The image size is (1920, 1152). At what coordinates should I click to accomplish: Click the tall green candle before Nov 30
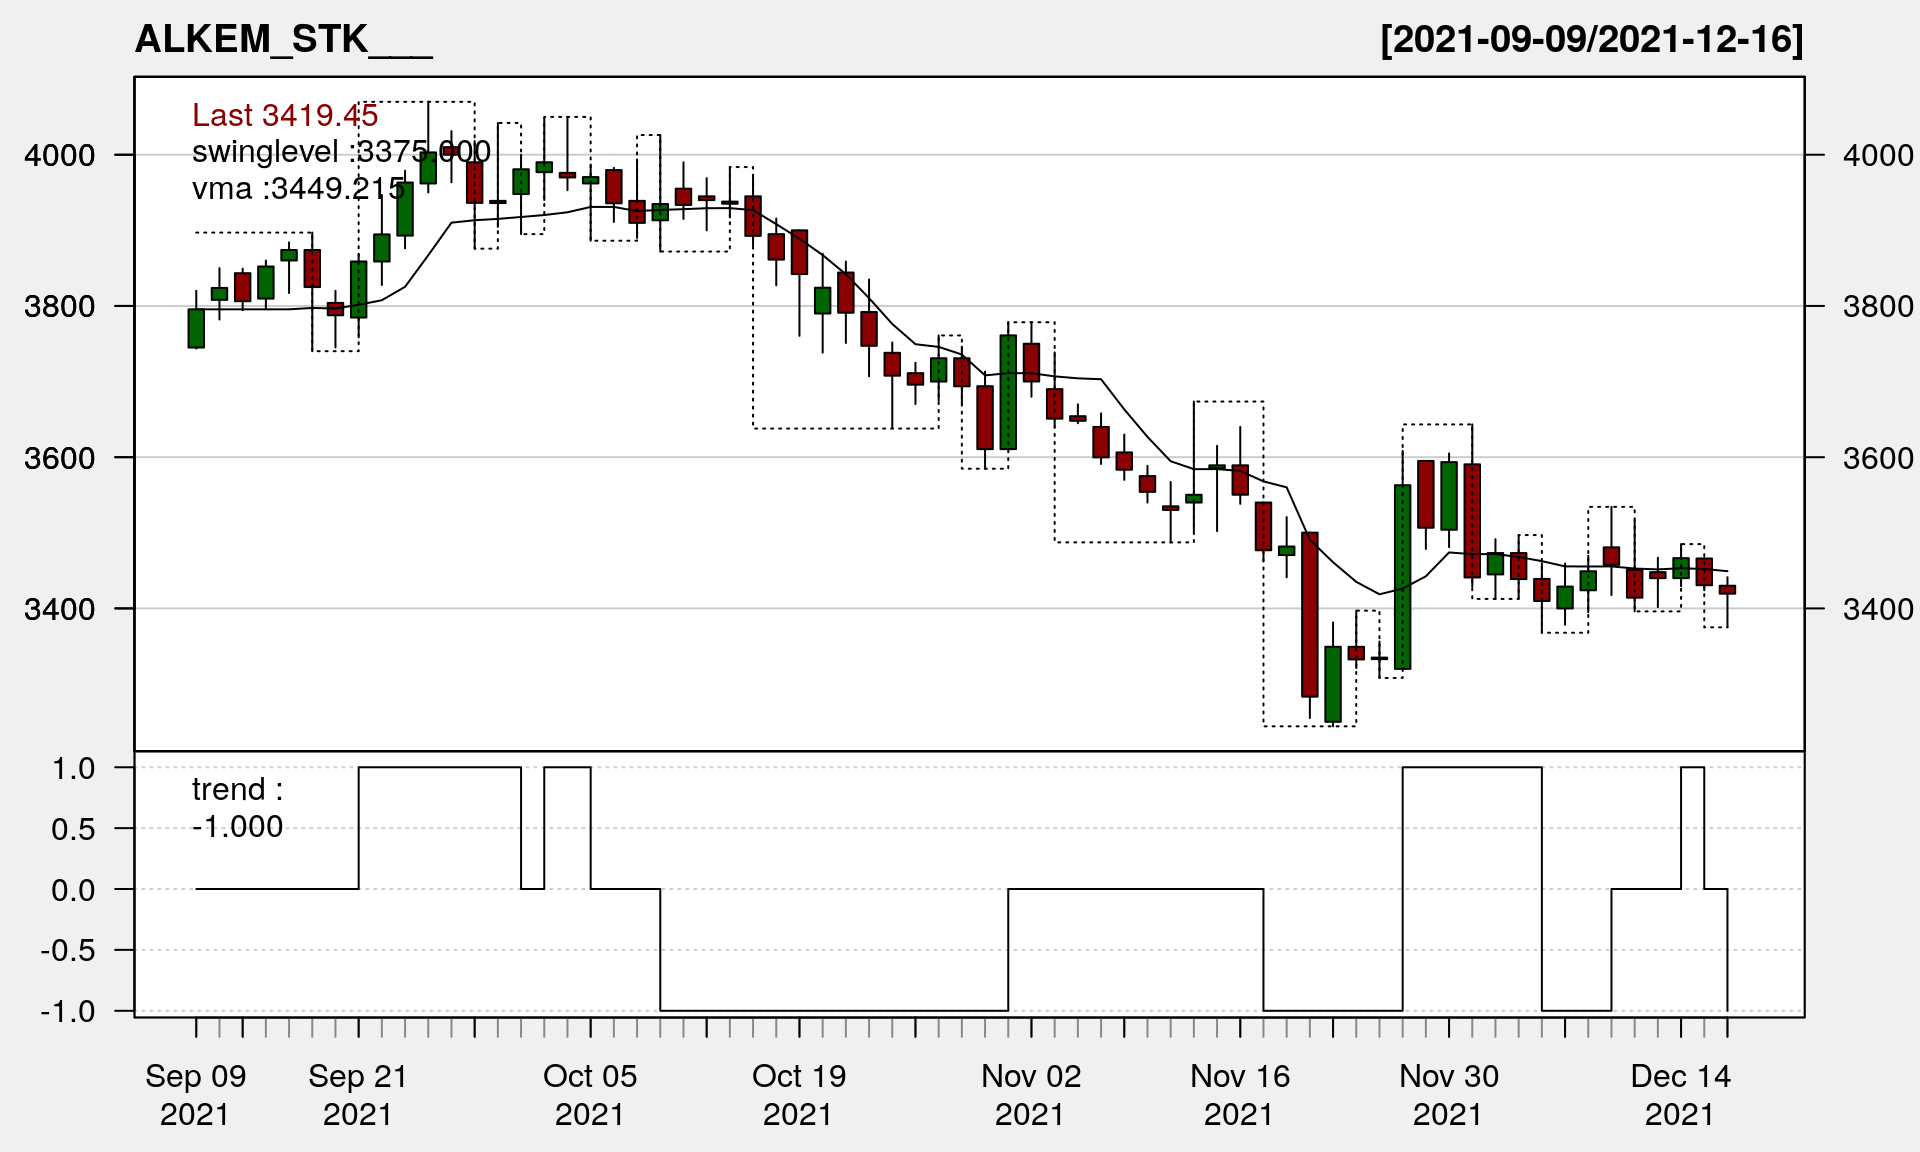coord(1403,577)
